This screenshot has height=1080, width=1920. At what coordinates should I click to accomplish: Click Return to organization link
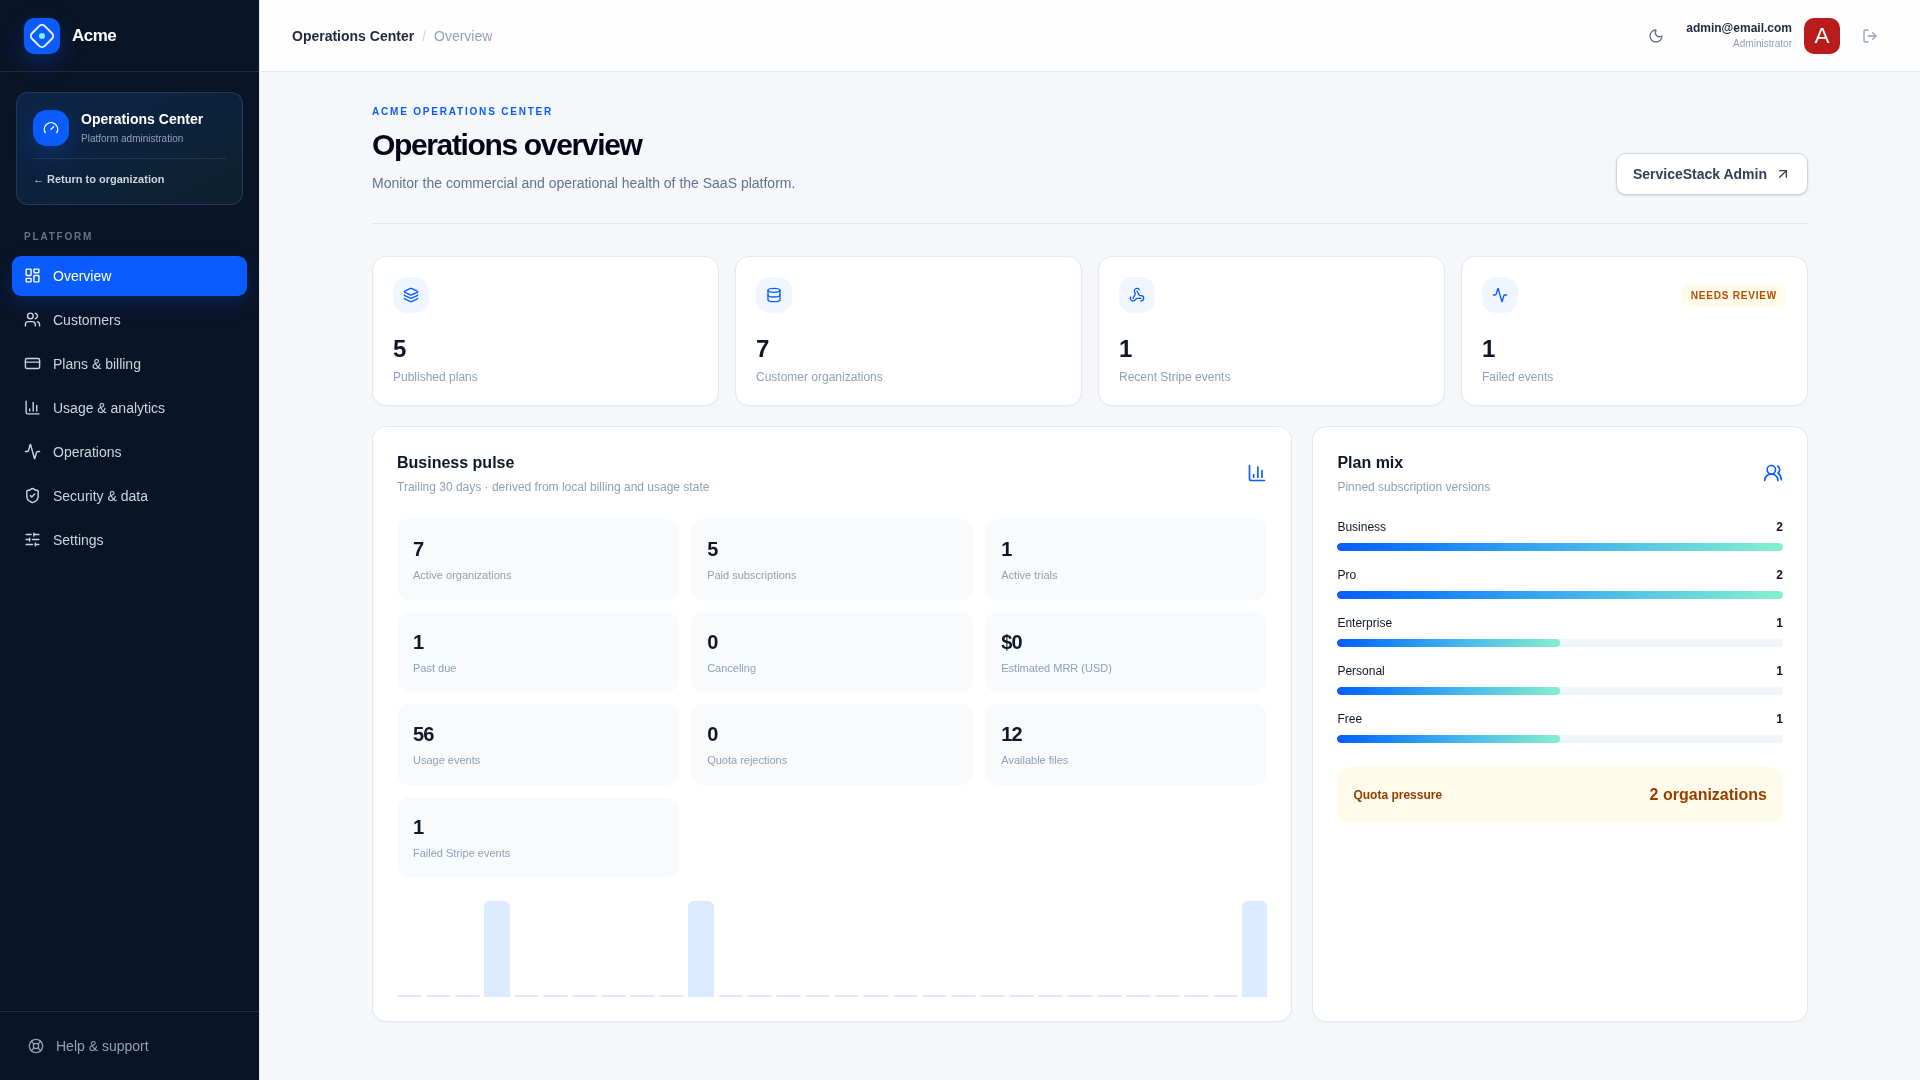pos(99,180)
